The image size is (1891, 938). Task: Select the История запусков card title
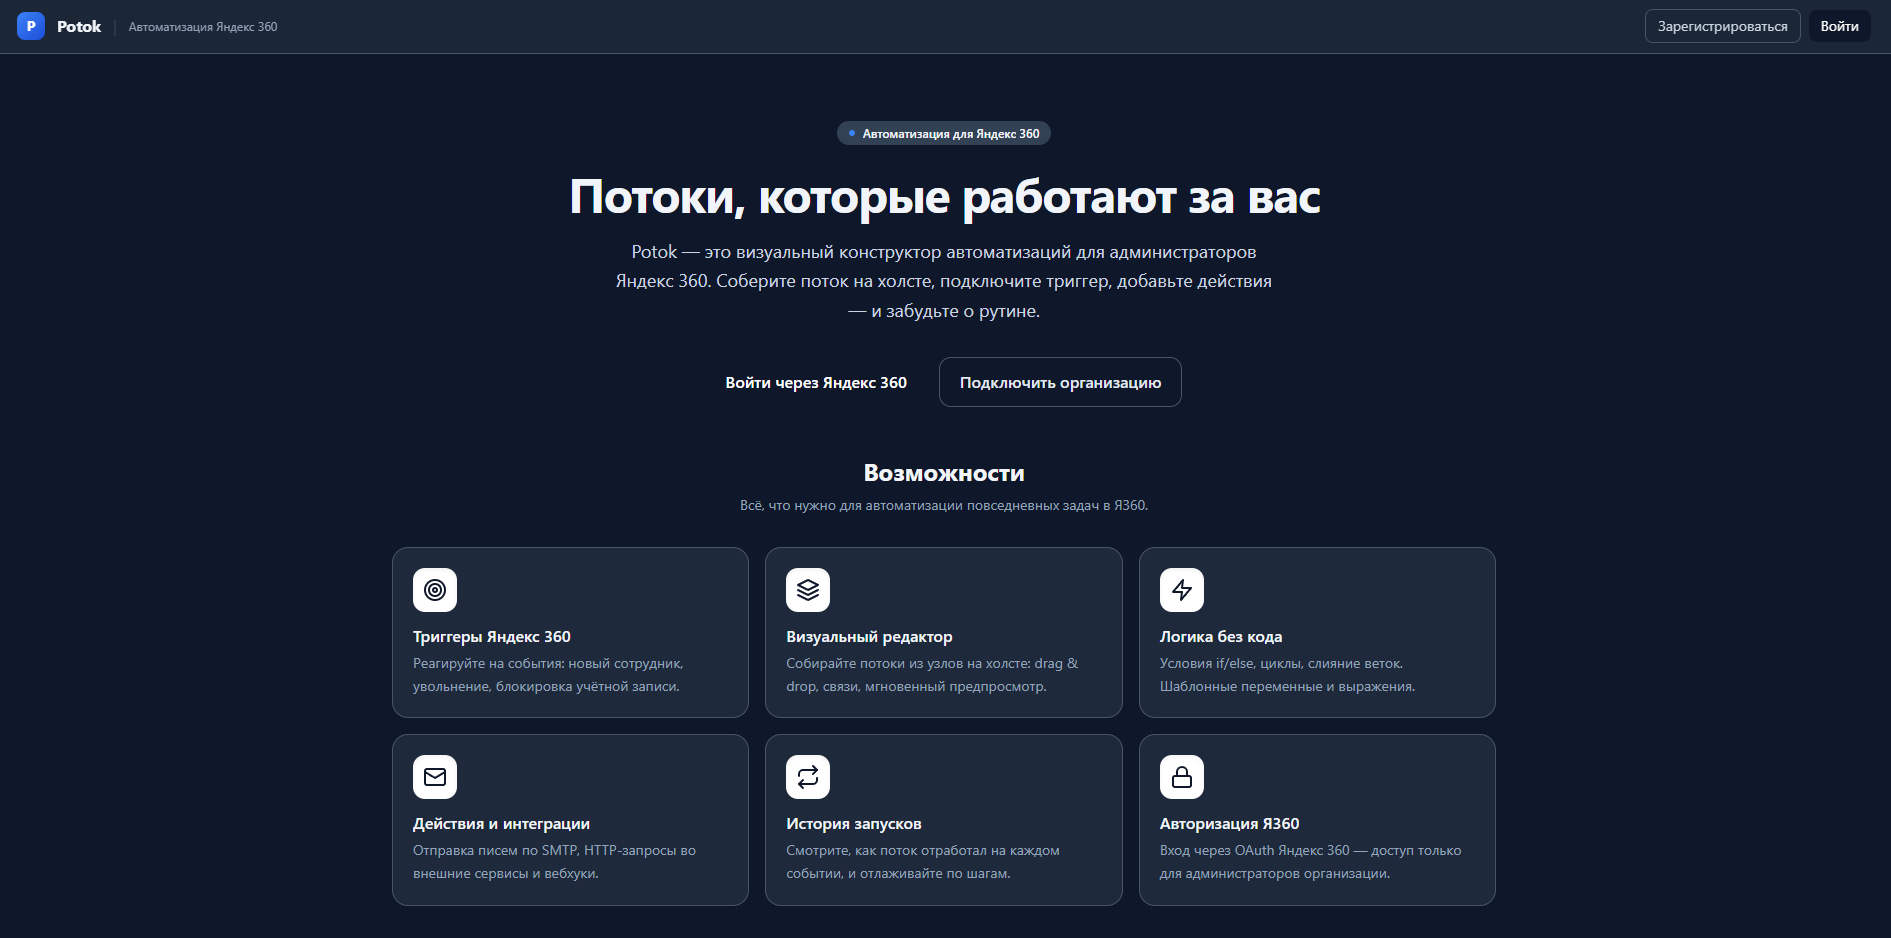coord(854,824)
